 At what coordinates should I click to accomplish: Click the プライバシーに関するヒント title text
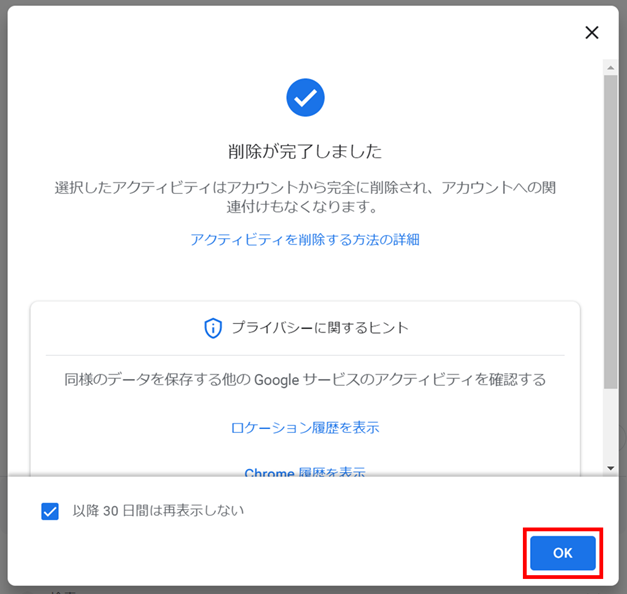[x=320, y=328]
